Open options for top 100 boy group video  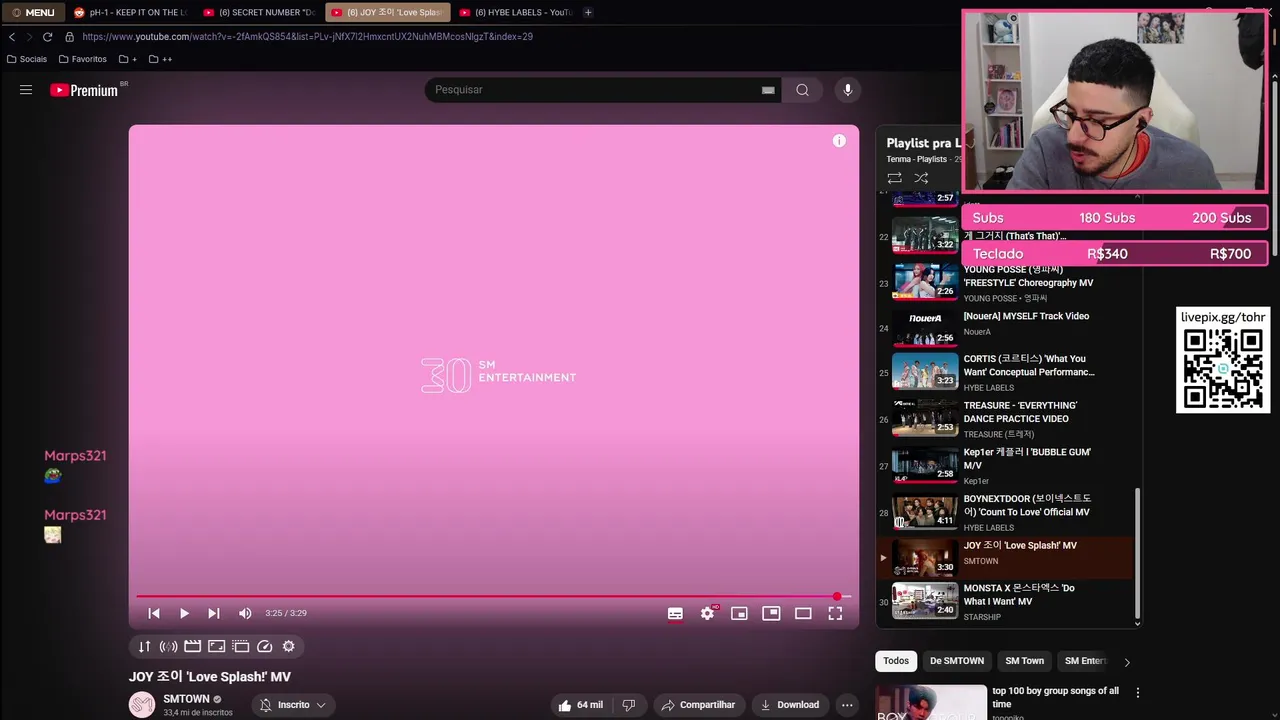(x=1137, y=692)
